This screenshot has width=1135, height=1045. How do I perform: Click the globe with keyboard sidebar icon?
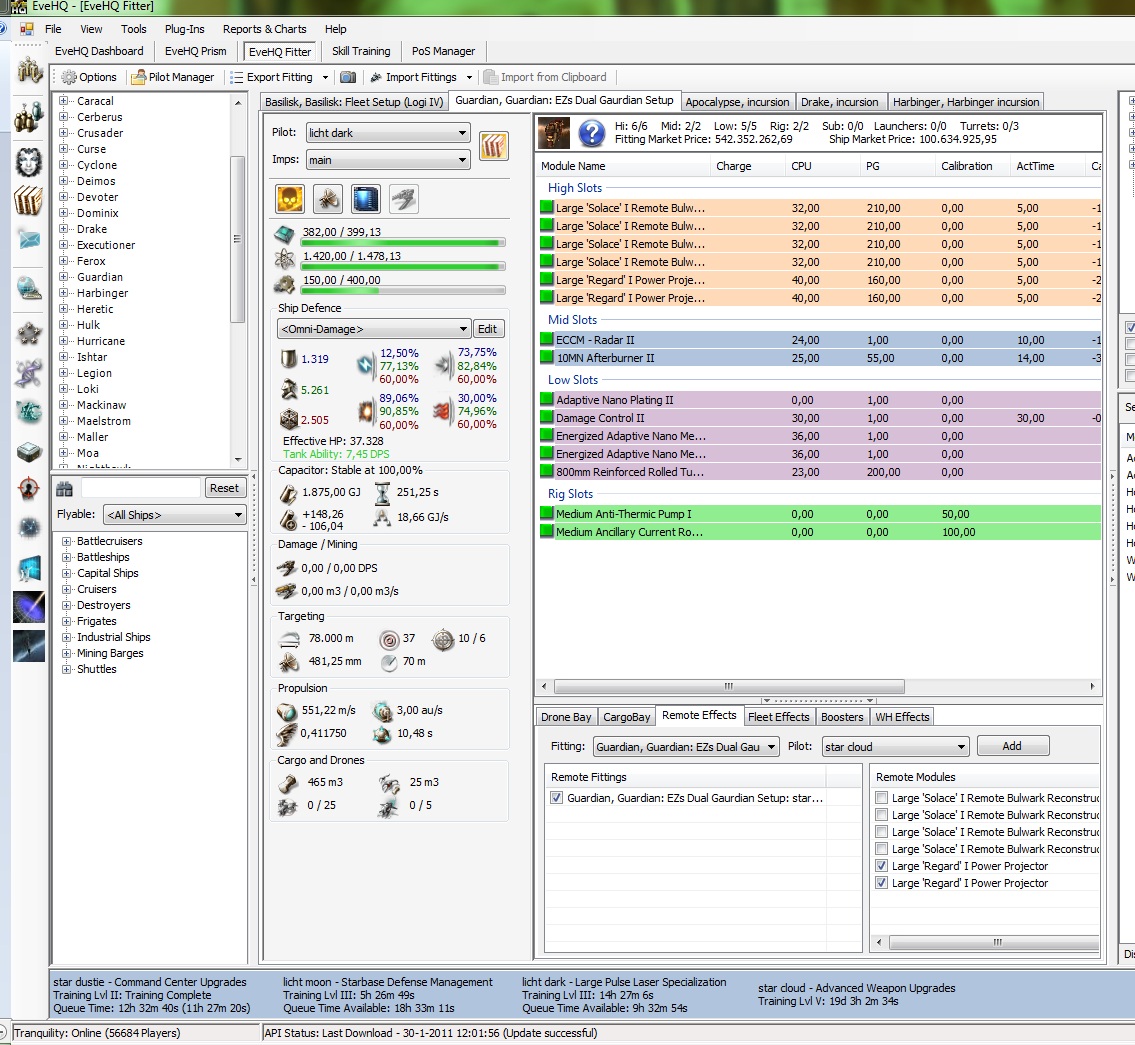click(x=29, y=288)
